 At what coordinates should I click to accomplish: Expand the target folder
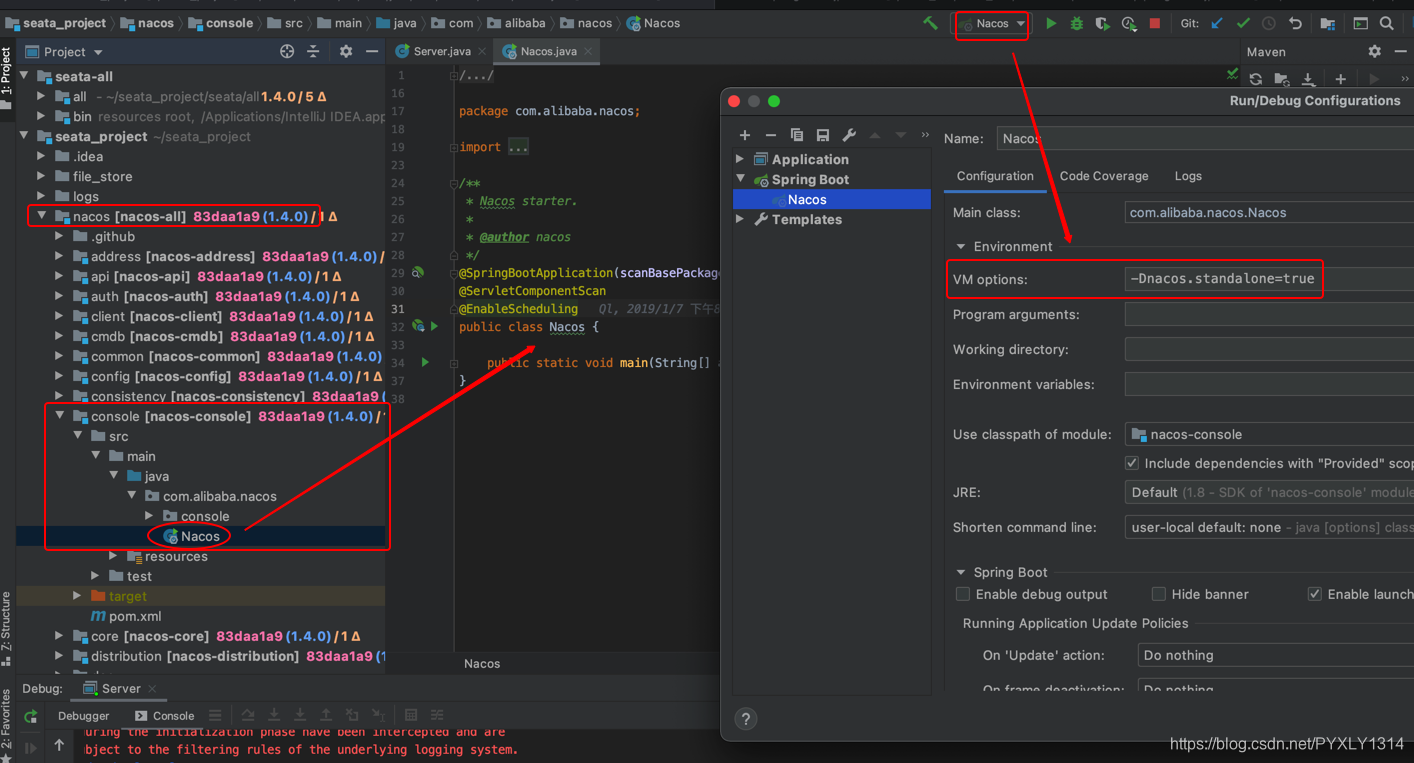pos(77,596)
